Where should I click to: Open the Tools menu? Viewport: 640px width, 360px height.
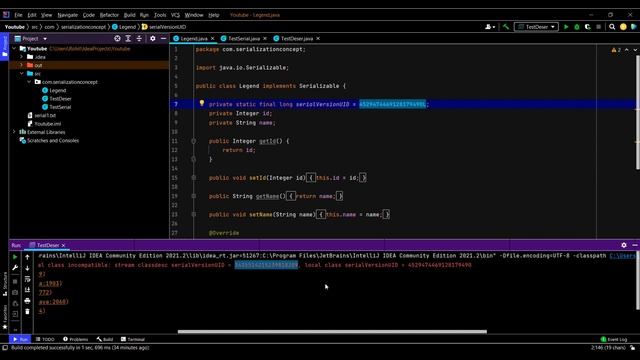coord(160,15)
